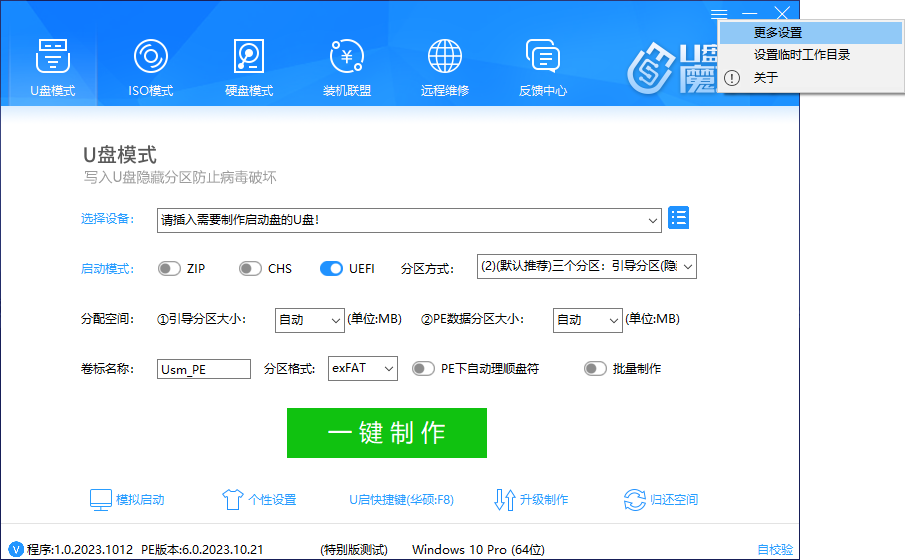Open 硬盘模式 tab
Image resolution: width=905 pixels, height=560 pixels.
[x=249, y=67]
